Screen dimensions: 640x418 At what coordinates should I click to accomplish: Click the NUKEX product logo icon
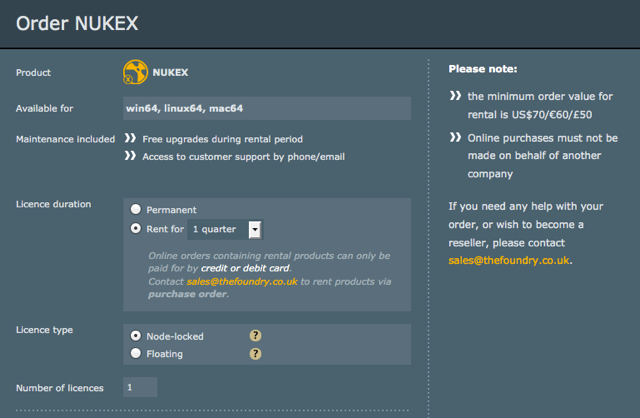click(136, 72)
